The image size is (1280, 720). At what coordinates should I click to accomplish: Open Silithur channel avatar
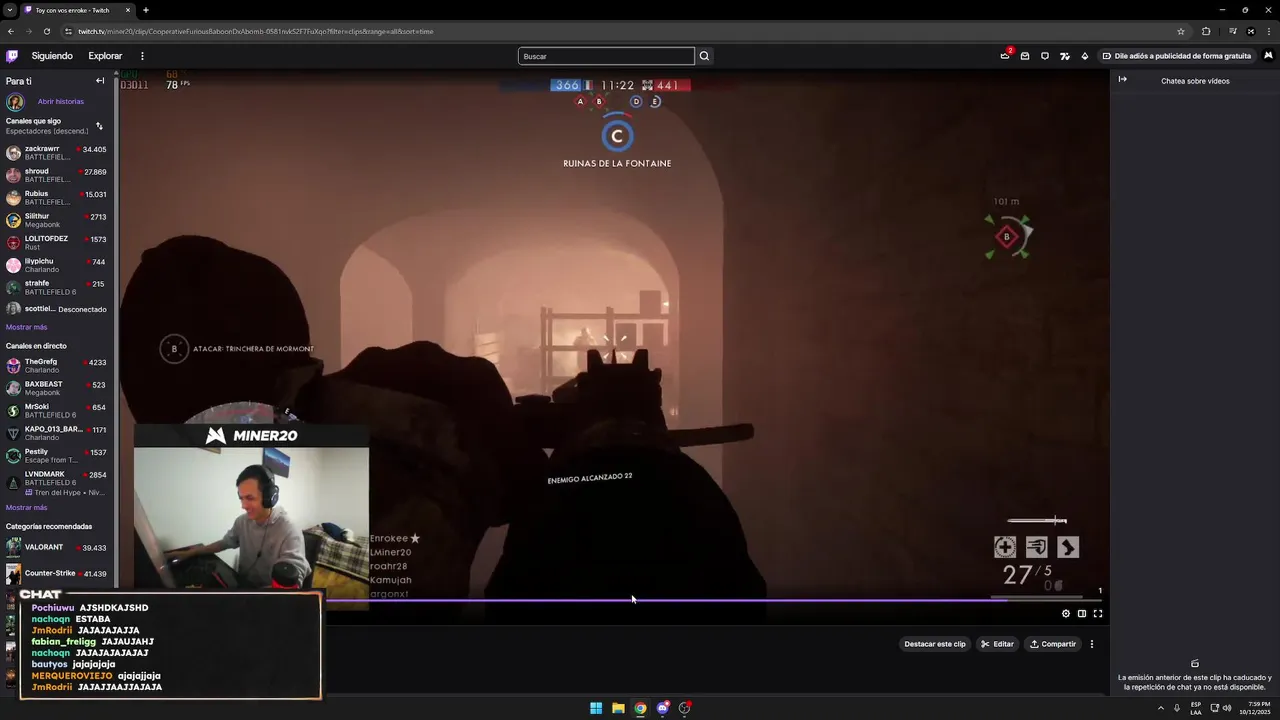tap(13, 220)
